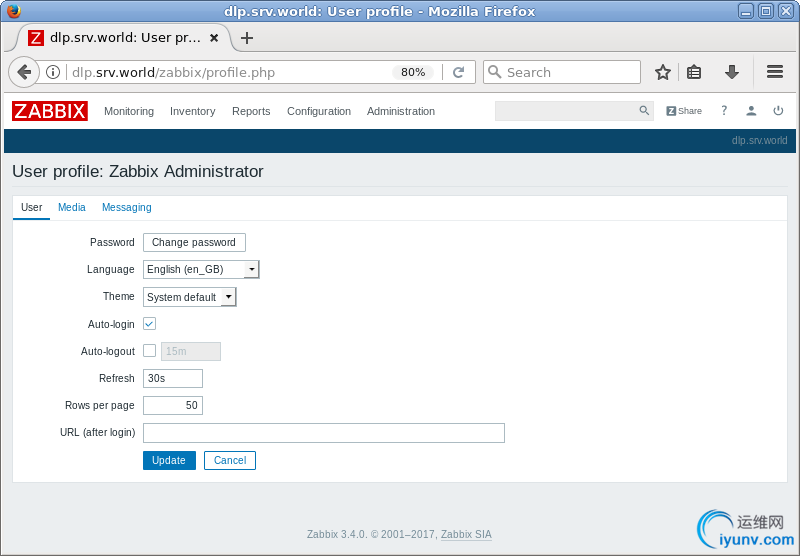This screenshot has width=800, height=556.
Task: Open site information icon in address bar
Action: pos(53,72)
